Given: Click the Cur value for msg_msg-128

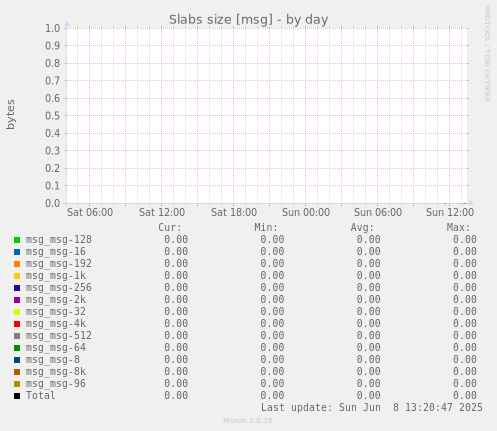Looking at the screenshot, I should pos(176,240).
